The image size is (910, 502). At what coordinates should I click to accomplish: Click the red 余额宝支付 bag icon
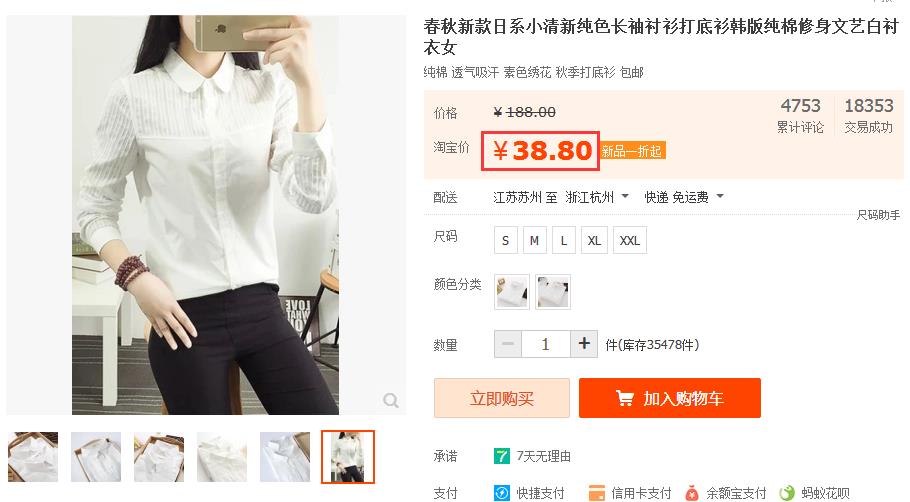tap(692, 494)
